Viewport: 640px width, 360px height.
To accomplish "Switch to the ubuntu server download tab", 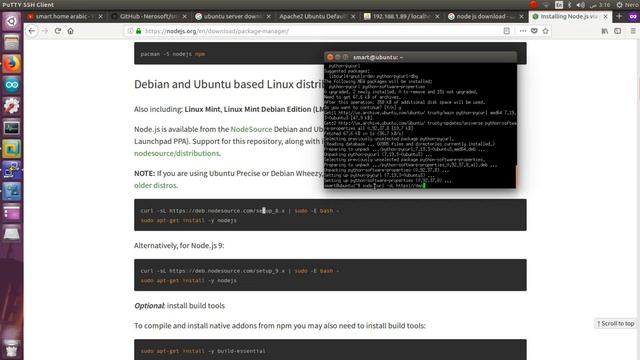I will click(x=233, y=16).
